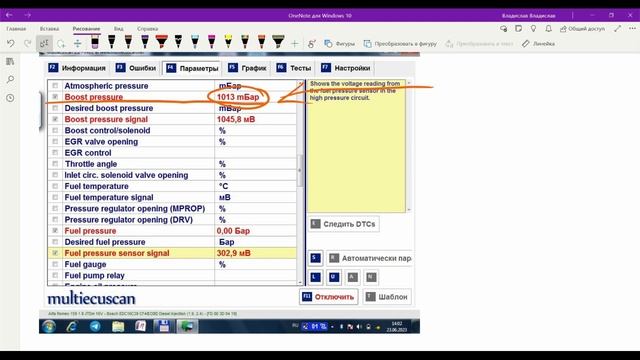
Task: Pick the light blue pen
Action: point(195,42)
